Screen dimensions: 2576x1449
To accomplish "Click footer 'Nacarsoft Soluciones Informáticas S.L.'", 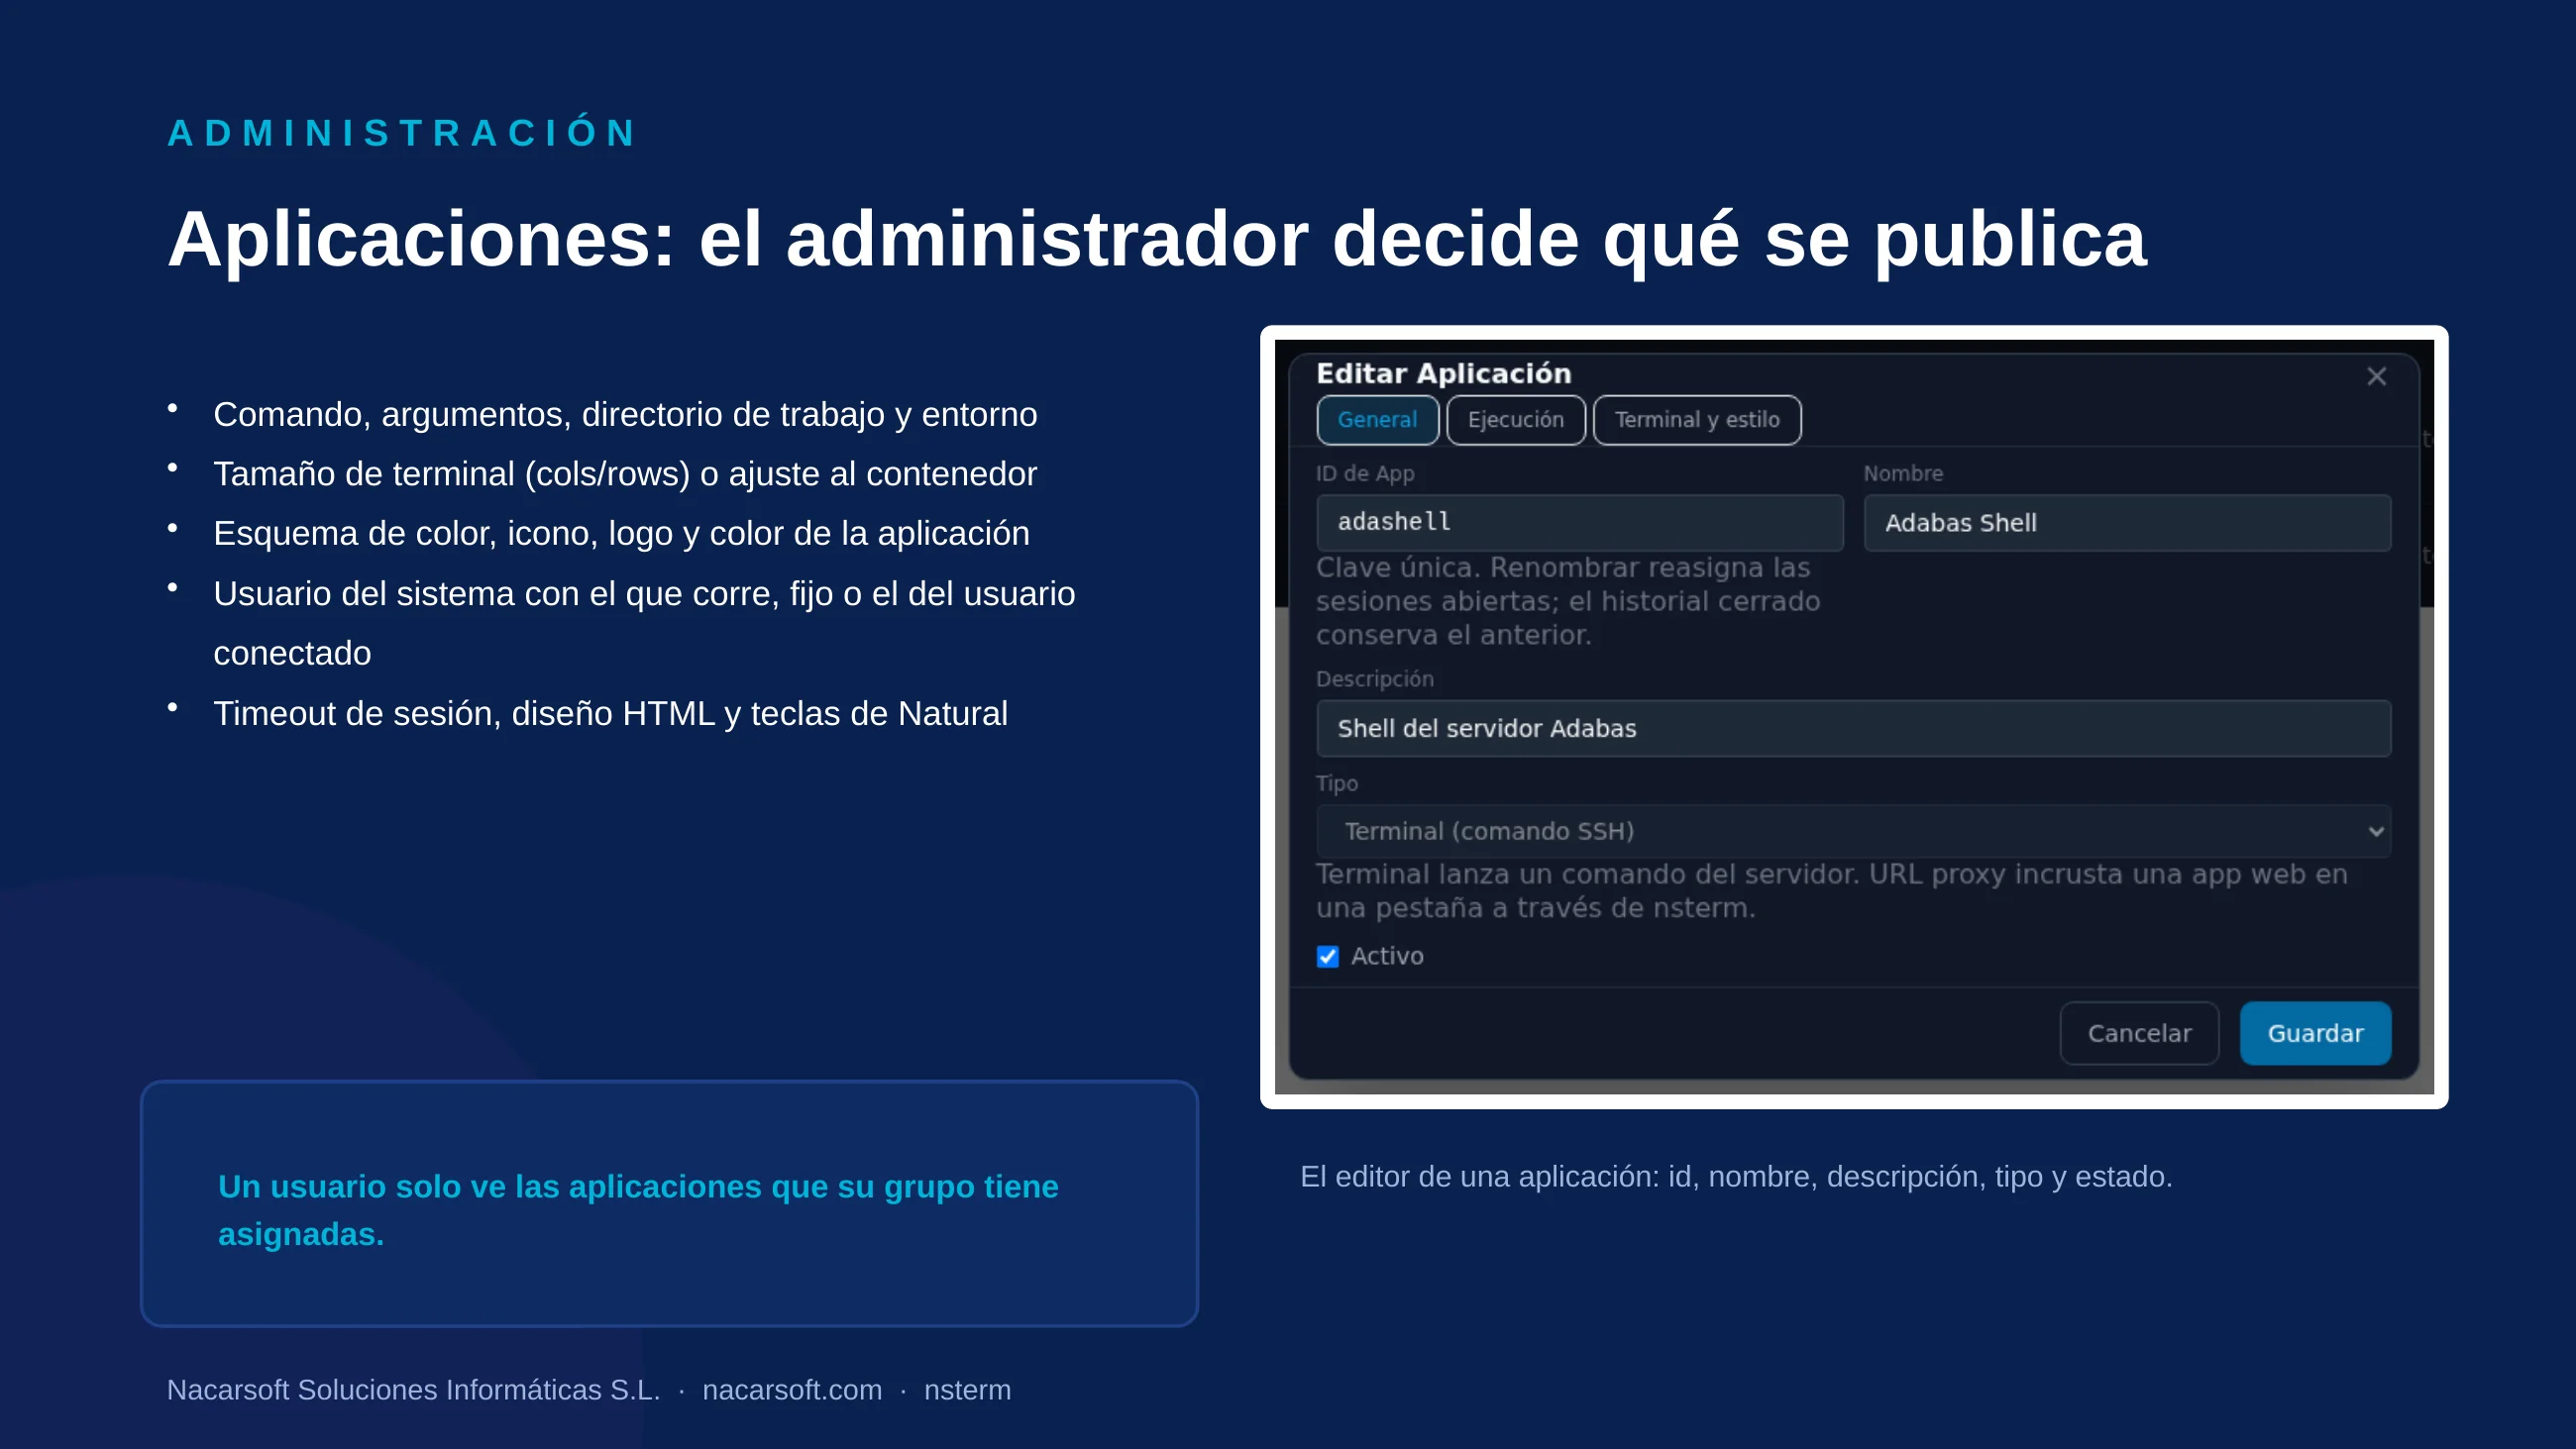I will [413, 1390].
